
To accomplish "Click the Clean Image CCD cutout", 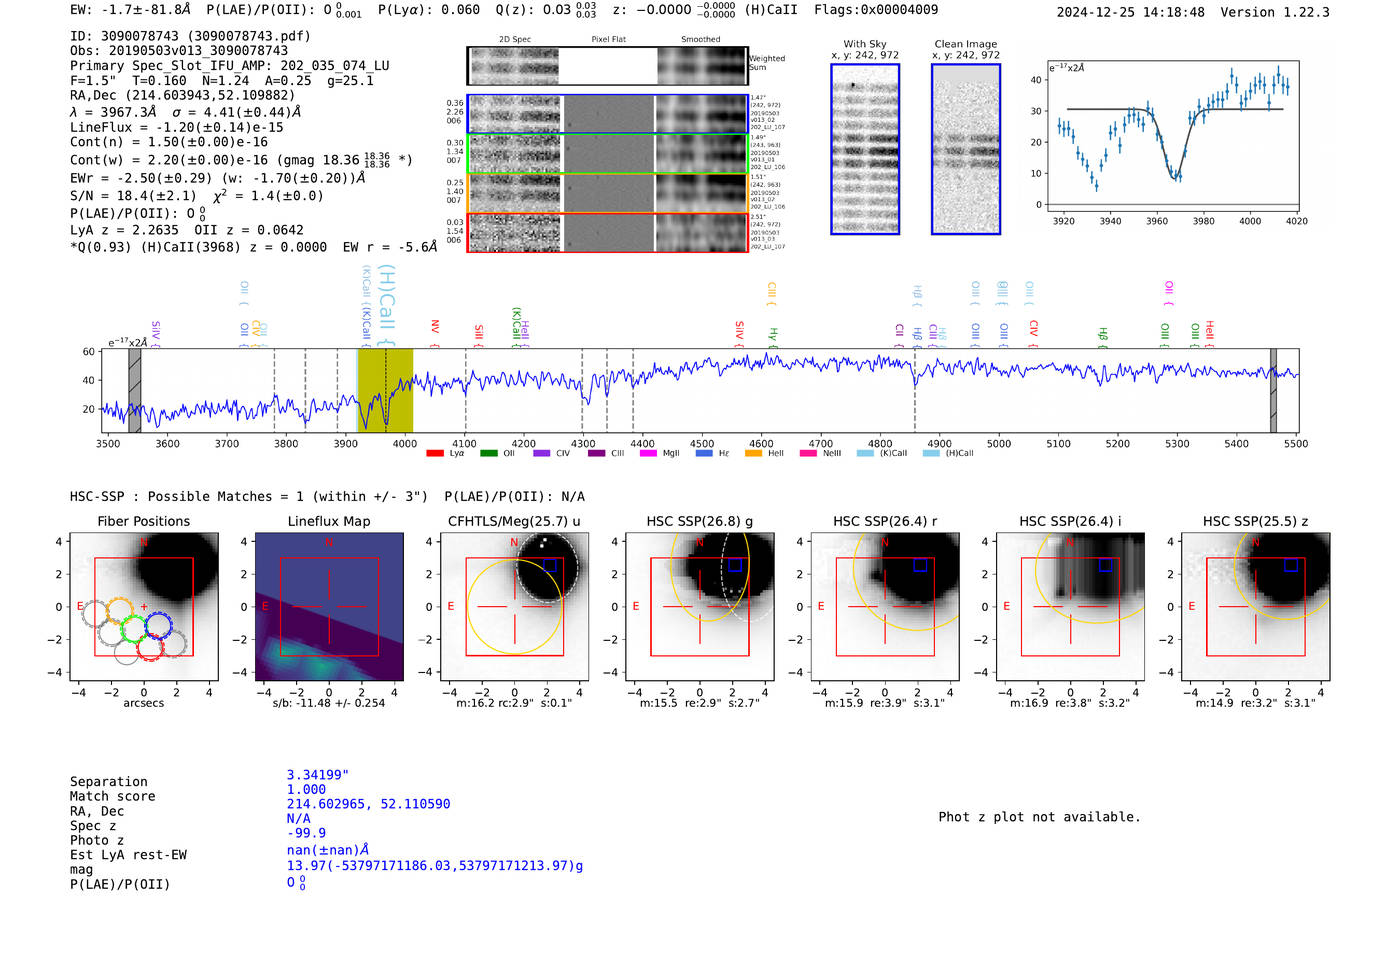I will [x=966, y=149].
